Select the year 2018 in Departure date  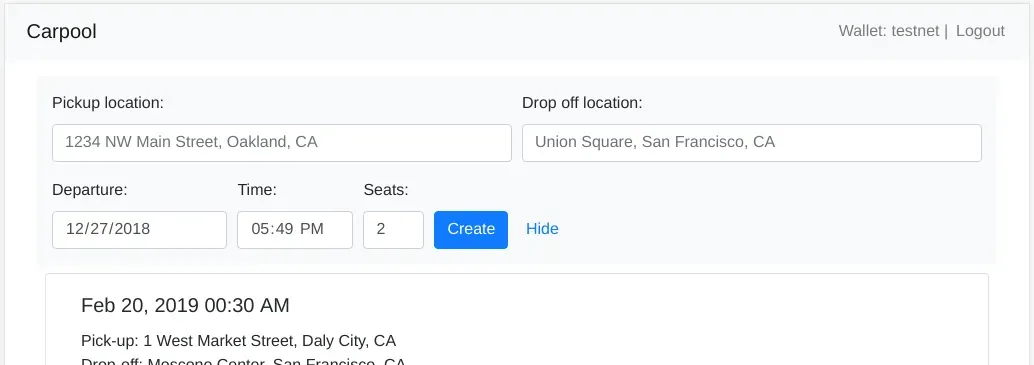(x=131, y=229)
